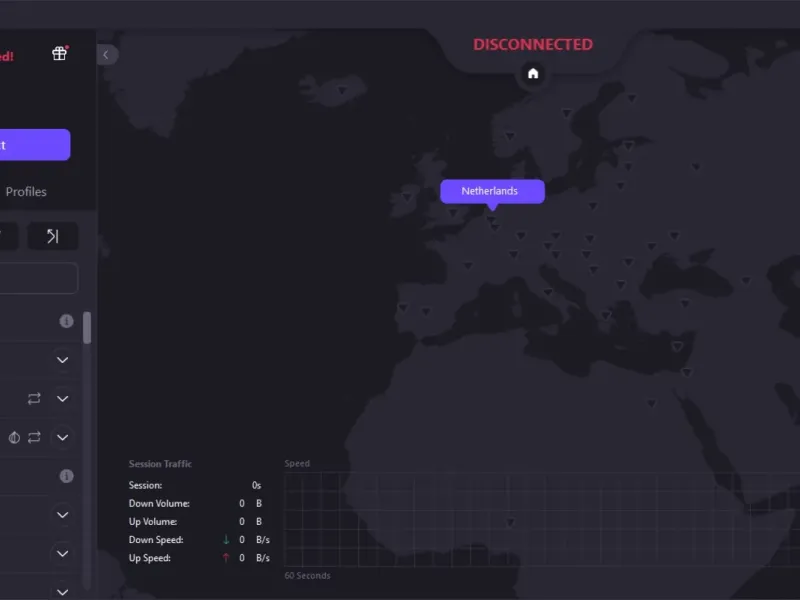Collapse the sidebar with the left chevron
The height and width of the screenshot is (600, 800).
(107, 55)
